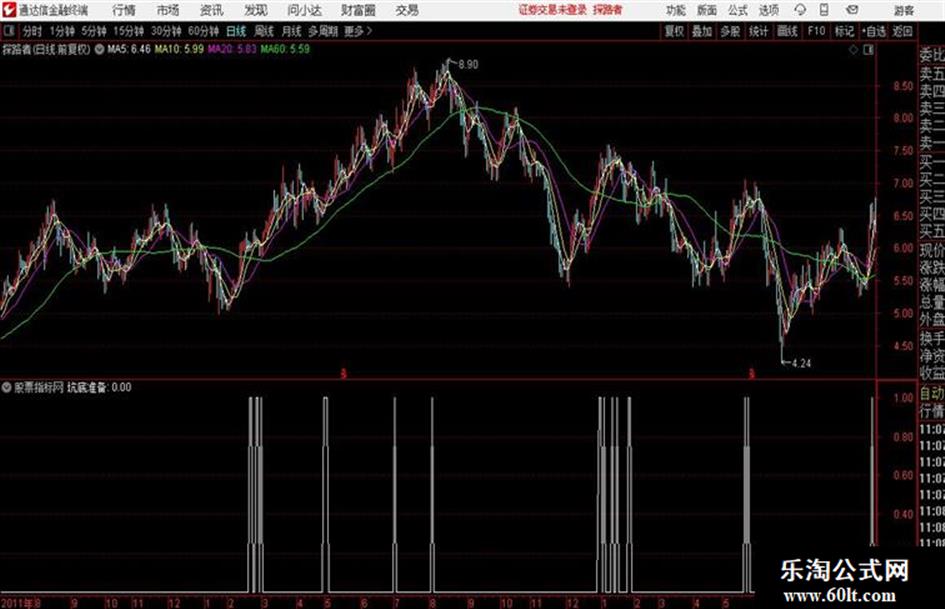This screenshot has width=945, height=609.
Task: Click the MA10: 5.99 indicator value
Action: point(179,49)
